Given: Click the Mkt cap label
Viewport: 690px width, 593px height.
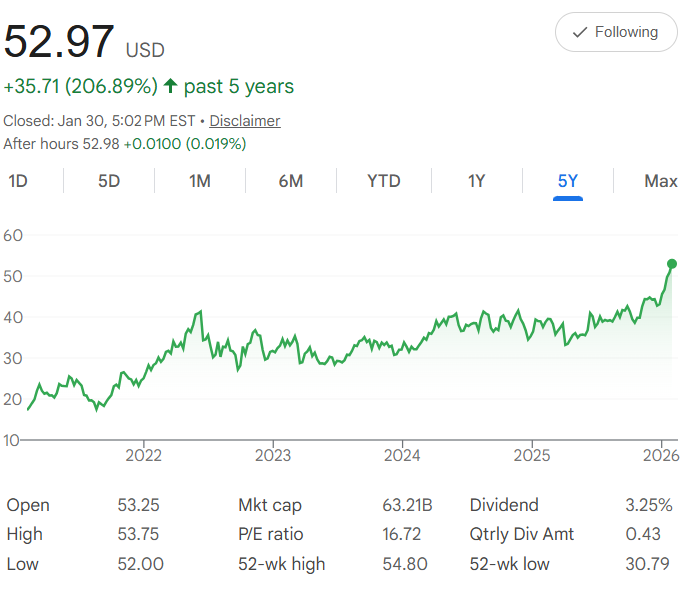Looking at the screenshot, I should [x=270, y=505].
